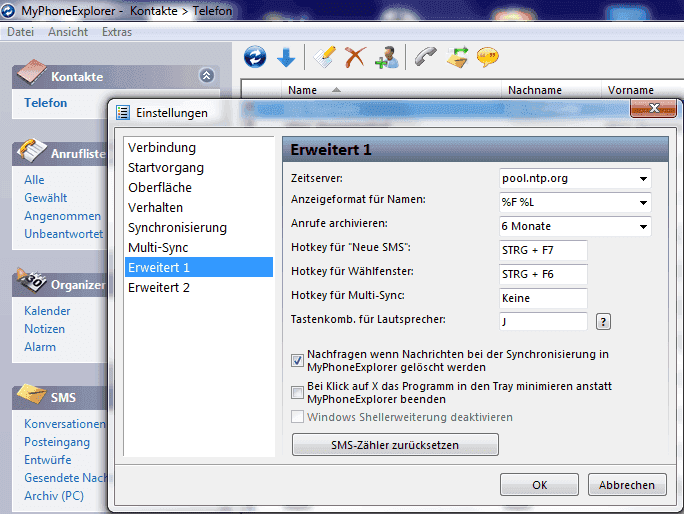Select Erweitert 1 in settings list
This screenshot has width=684, height=514.
[x=199, y=267]
